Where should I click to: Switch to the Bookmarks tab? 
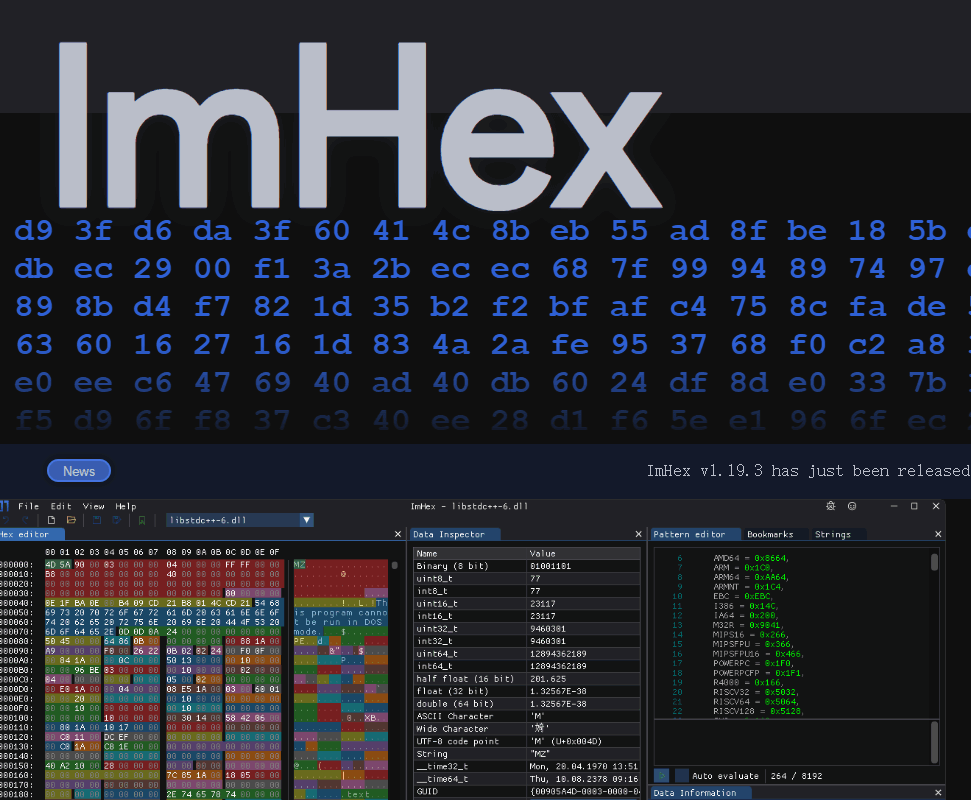770,534
